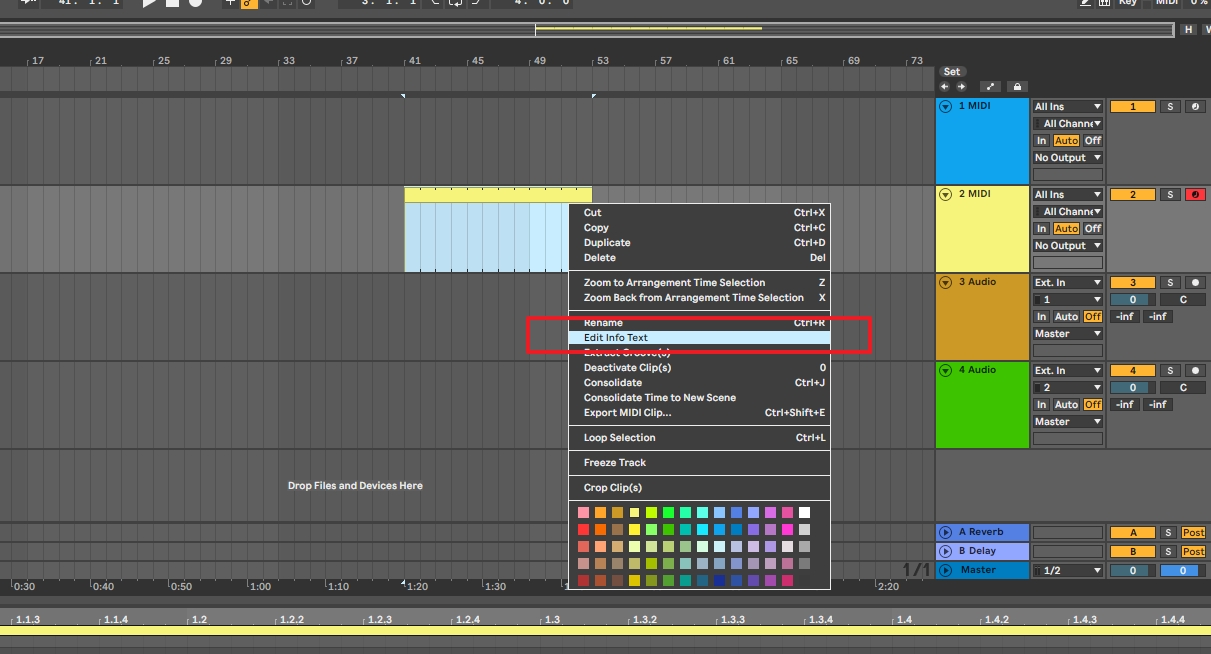Open All Channels dropdown on track 1
This screenshot has height=654, width=1211.
click(x=1068, y=124)
